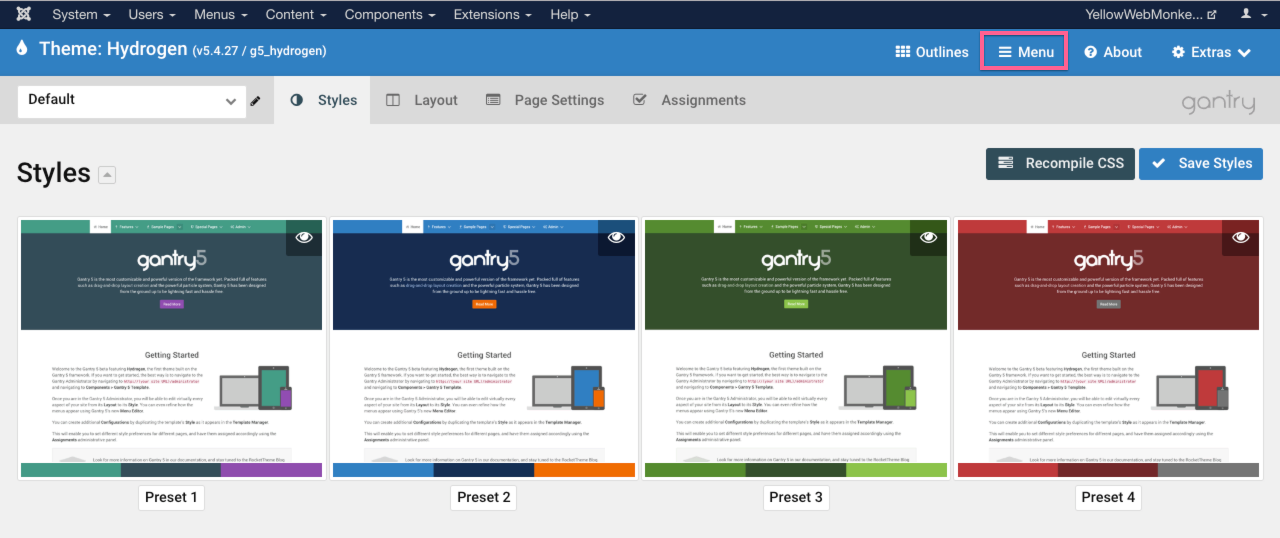The width and height of the screenshot is (1280, 538).
Task: Expand the Extras dropdown
Action: pyautogui.click(x=1212, y=52)
